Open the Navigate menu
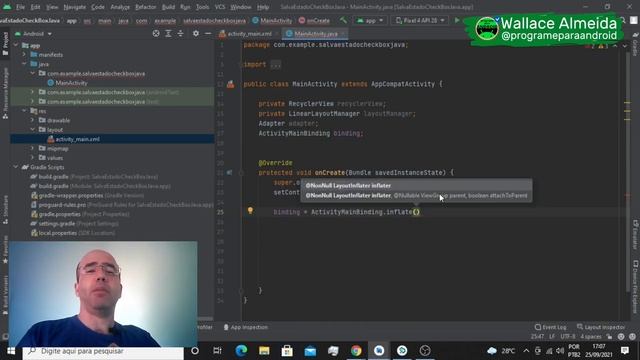 (75, 7)
